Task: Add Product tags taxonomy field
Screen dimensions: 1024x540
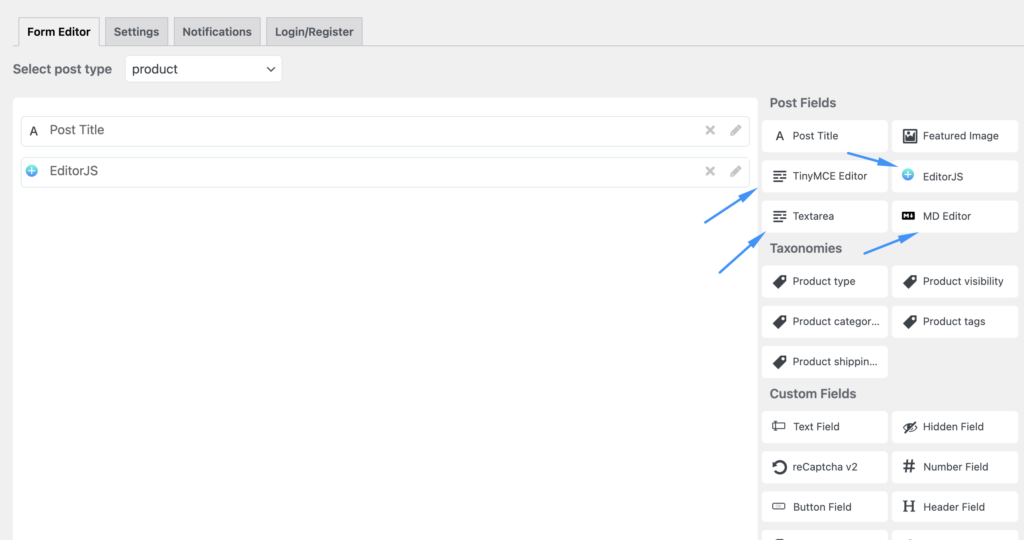Action: 954,322
